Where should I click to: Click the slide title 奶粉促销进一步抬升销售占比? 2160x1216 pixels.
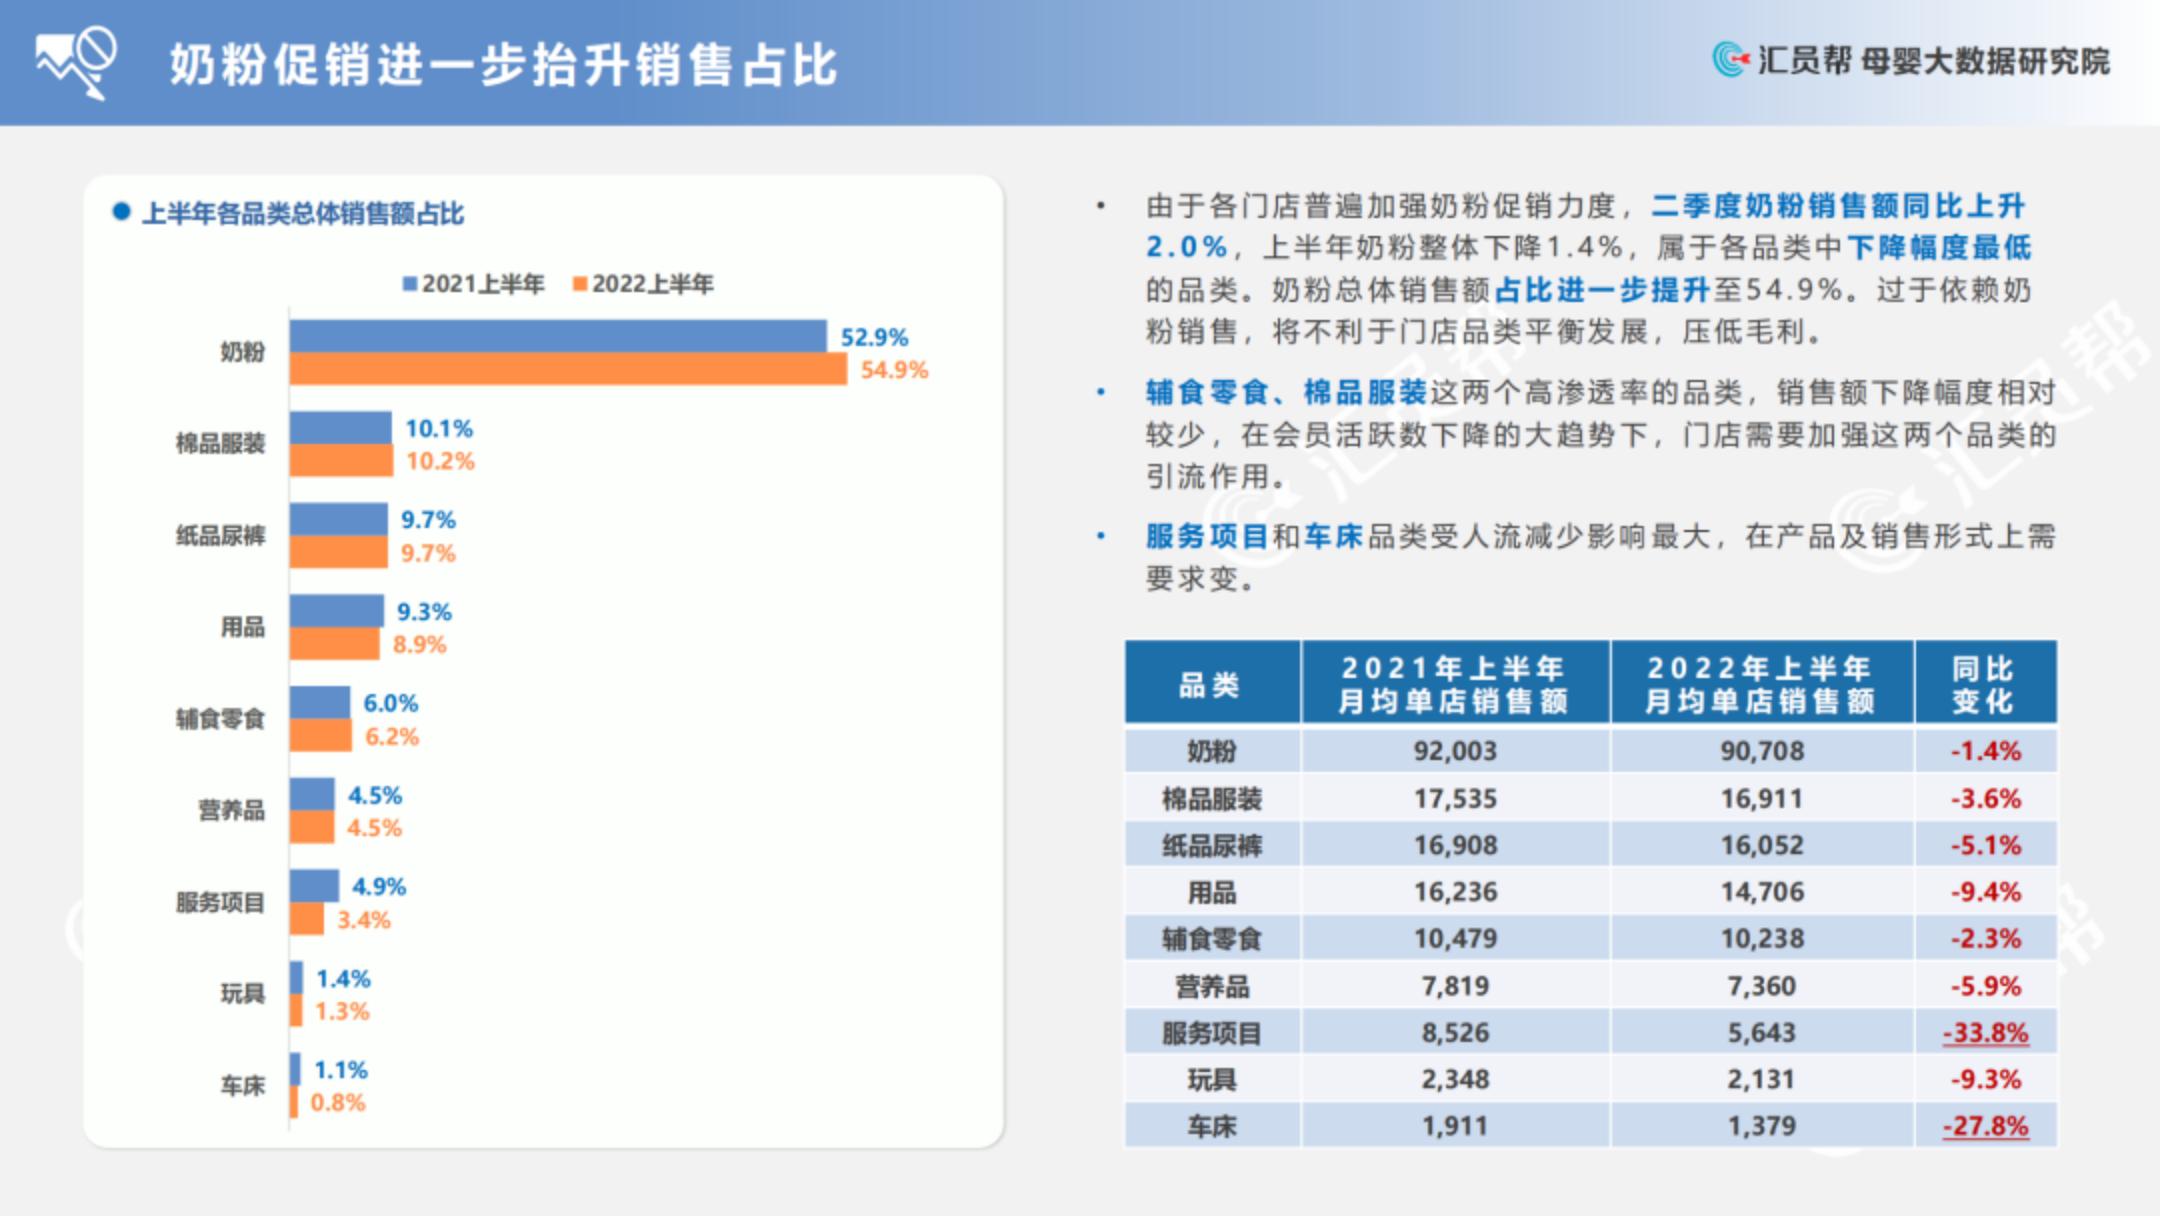click(x=503, y=66)
